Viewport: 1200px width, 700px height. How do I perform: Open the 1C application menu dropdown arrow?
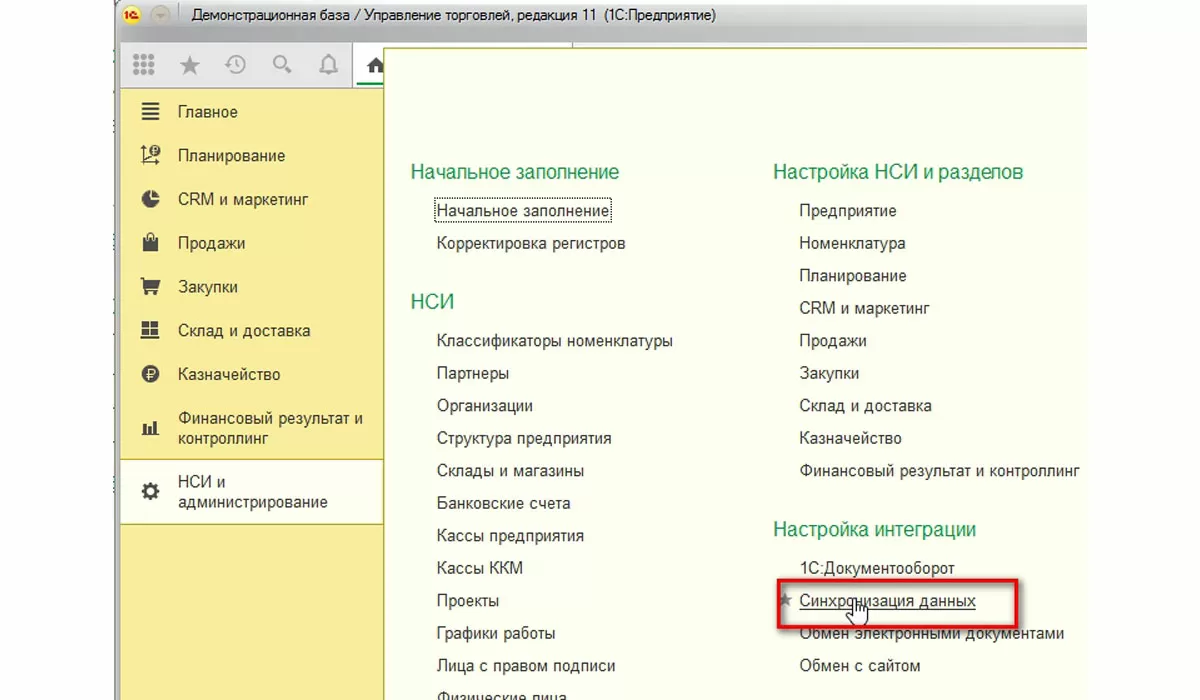[160, 16]
